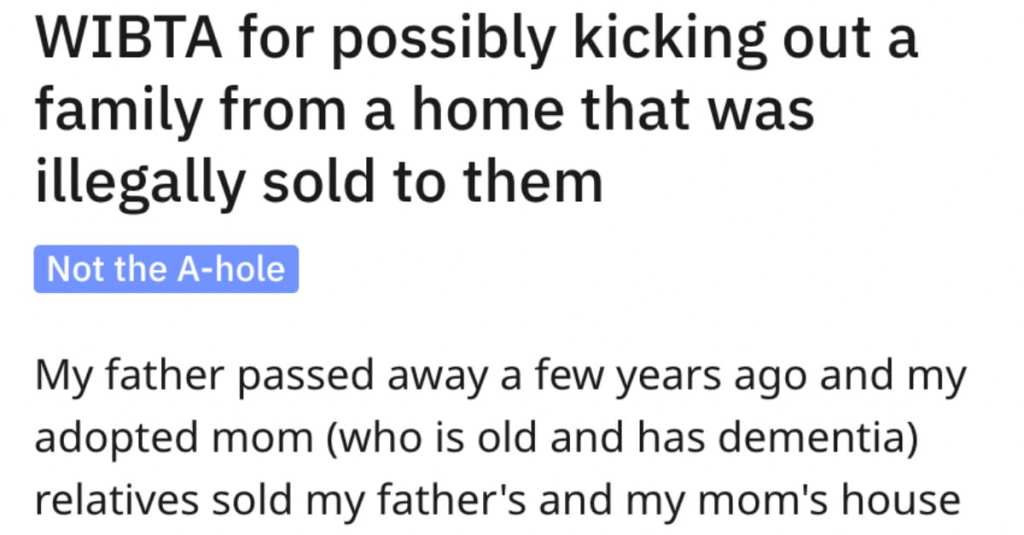This screenshot has width=1024, height=535.
Task: Click the "Not the A-hole" flair tag
Action: [166, 269]
